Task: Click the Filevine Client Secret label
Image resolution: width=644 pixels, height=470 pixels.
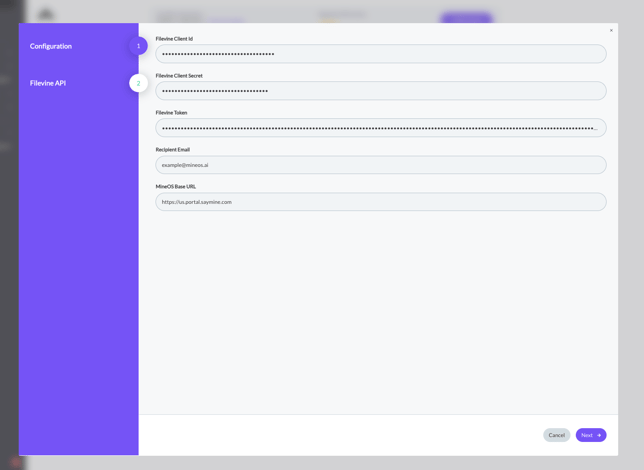Action: [179, 76]
